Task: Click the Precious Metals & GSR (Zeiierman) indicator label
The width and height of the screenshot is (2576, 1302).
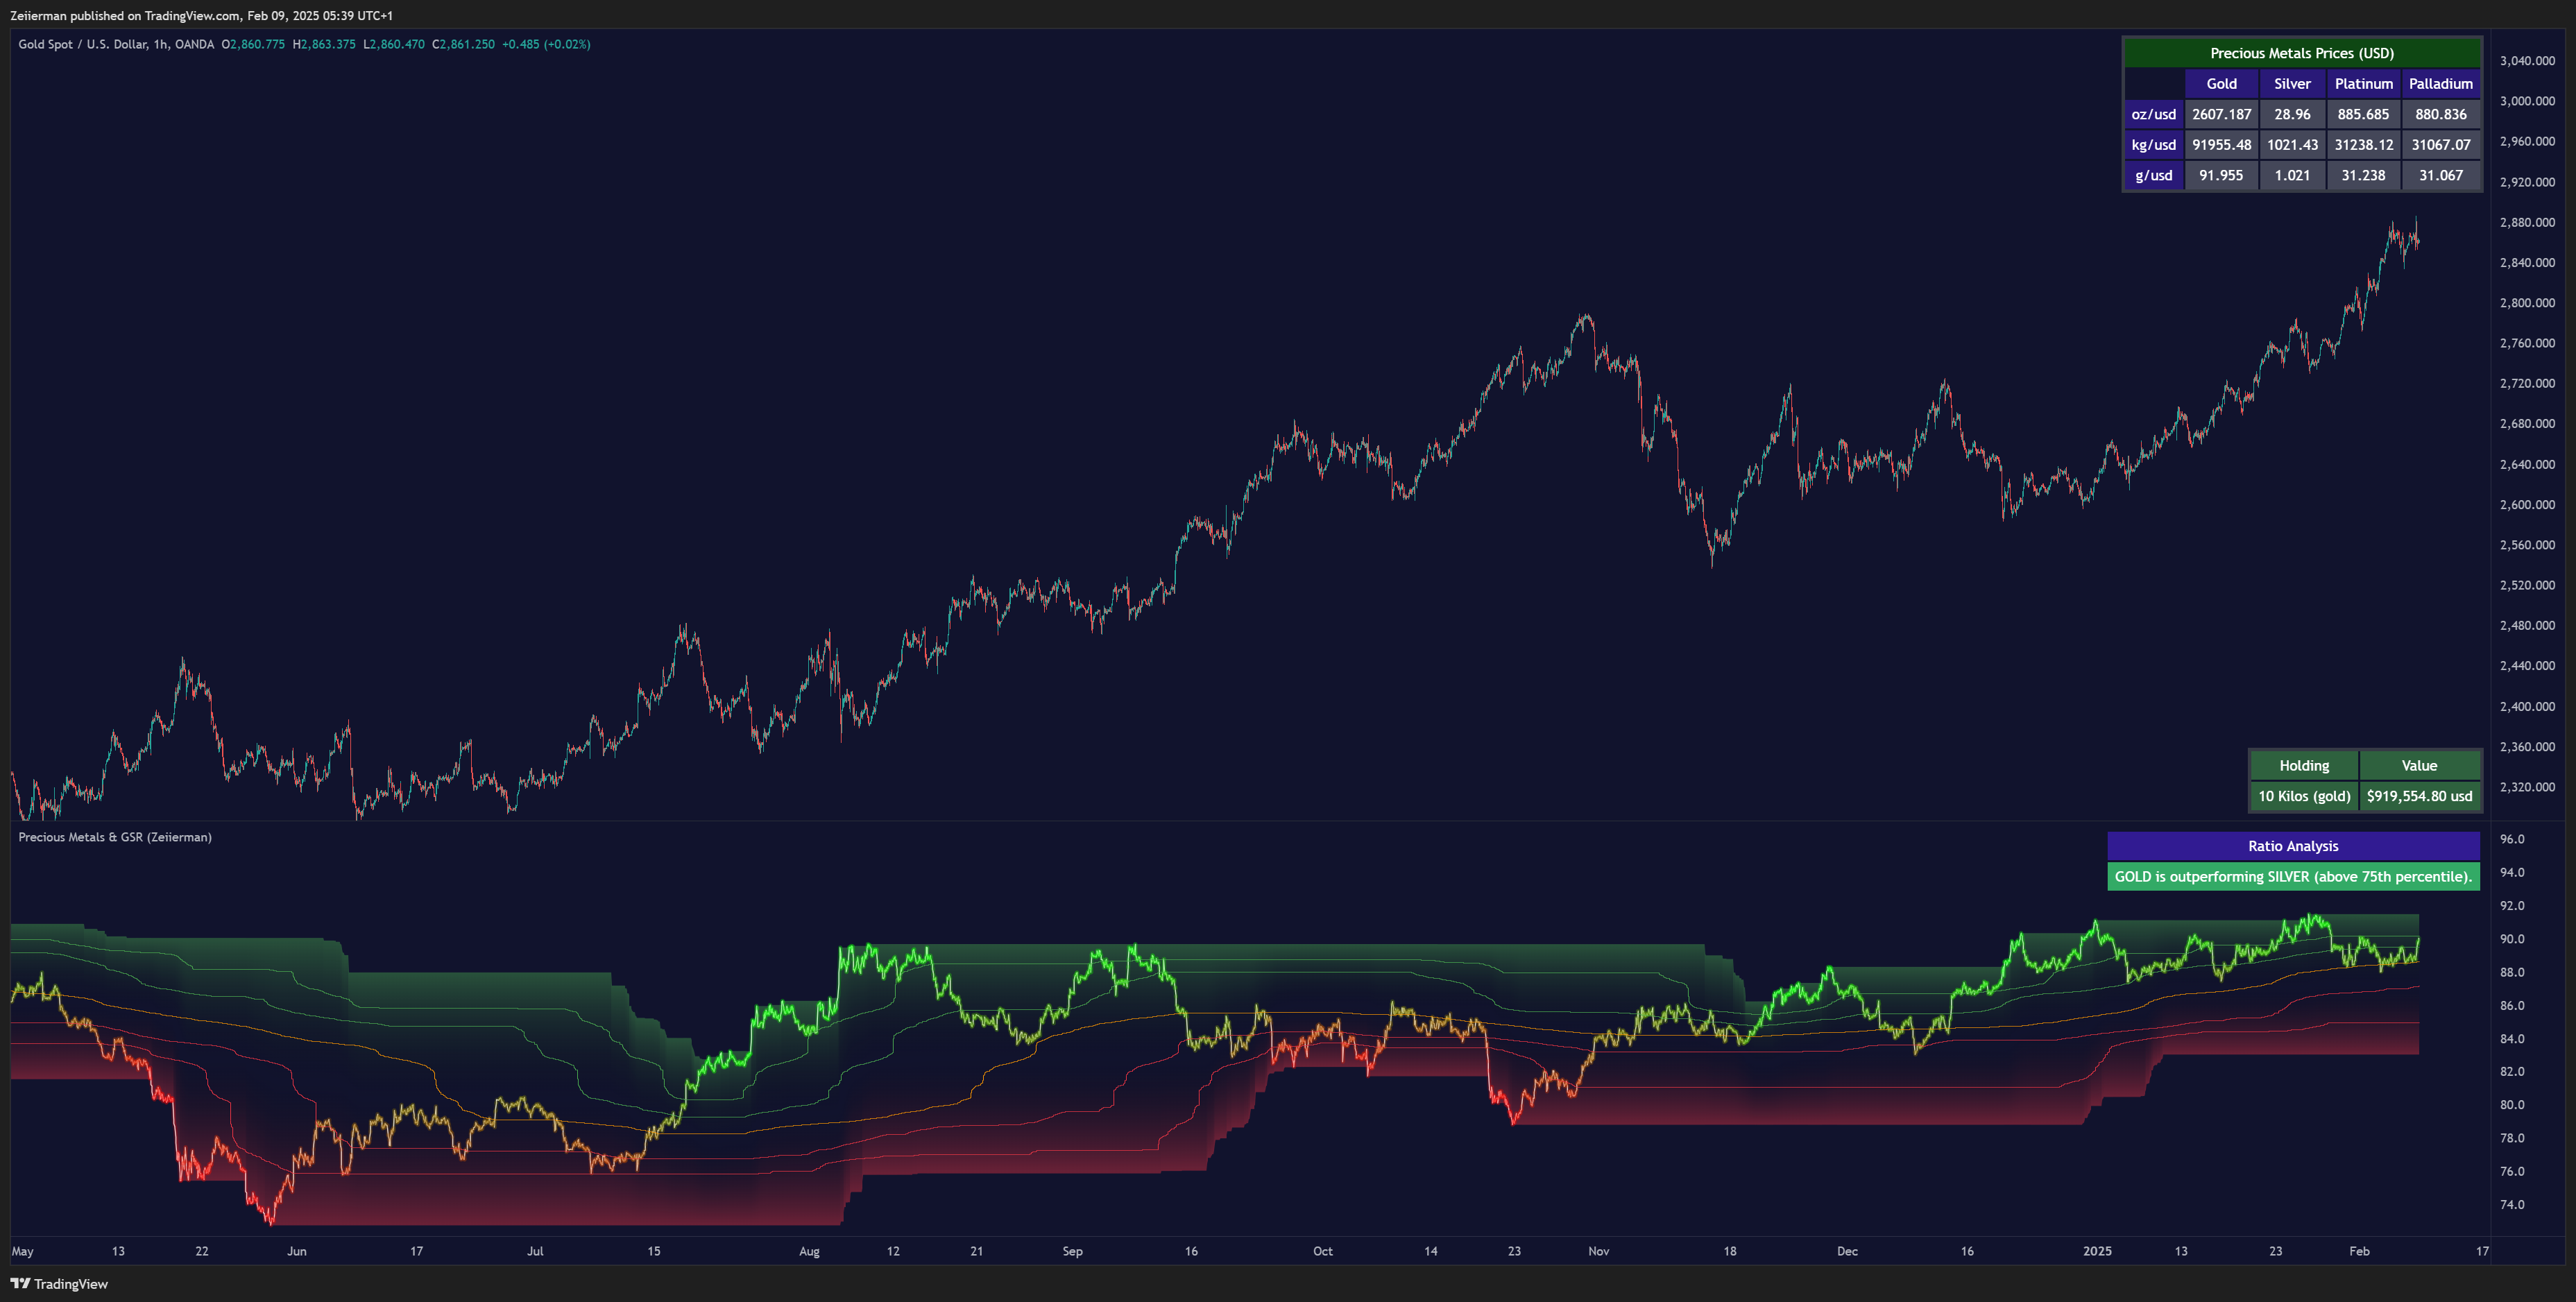Action: (115, 837)
